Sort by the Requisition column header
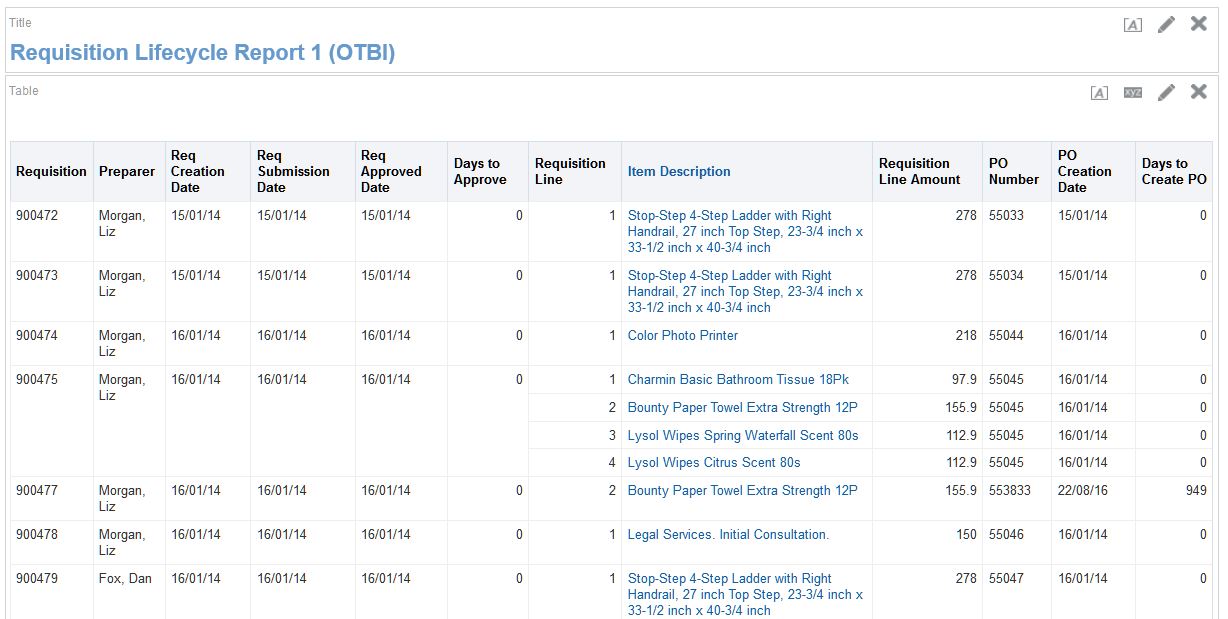The image size is (1228, 619). [51, 170]
